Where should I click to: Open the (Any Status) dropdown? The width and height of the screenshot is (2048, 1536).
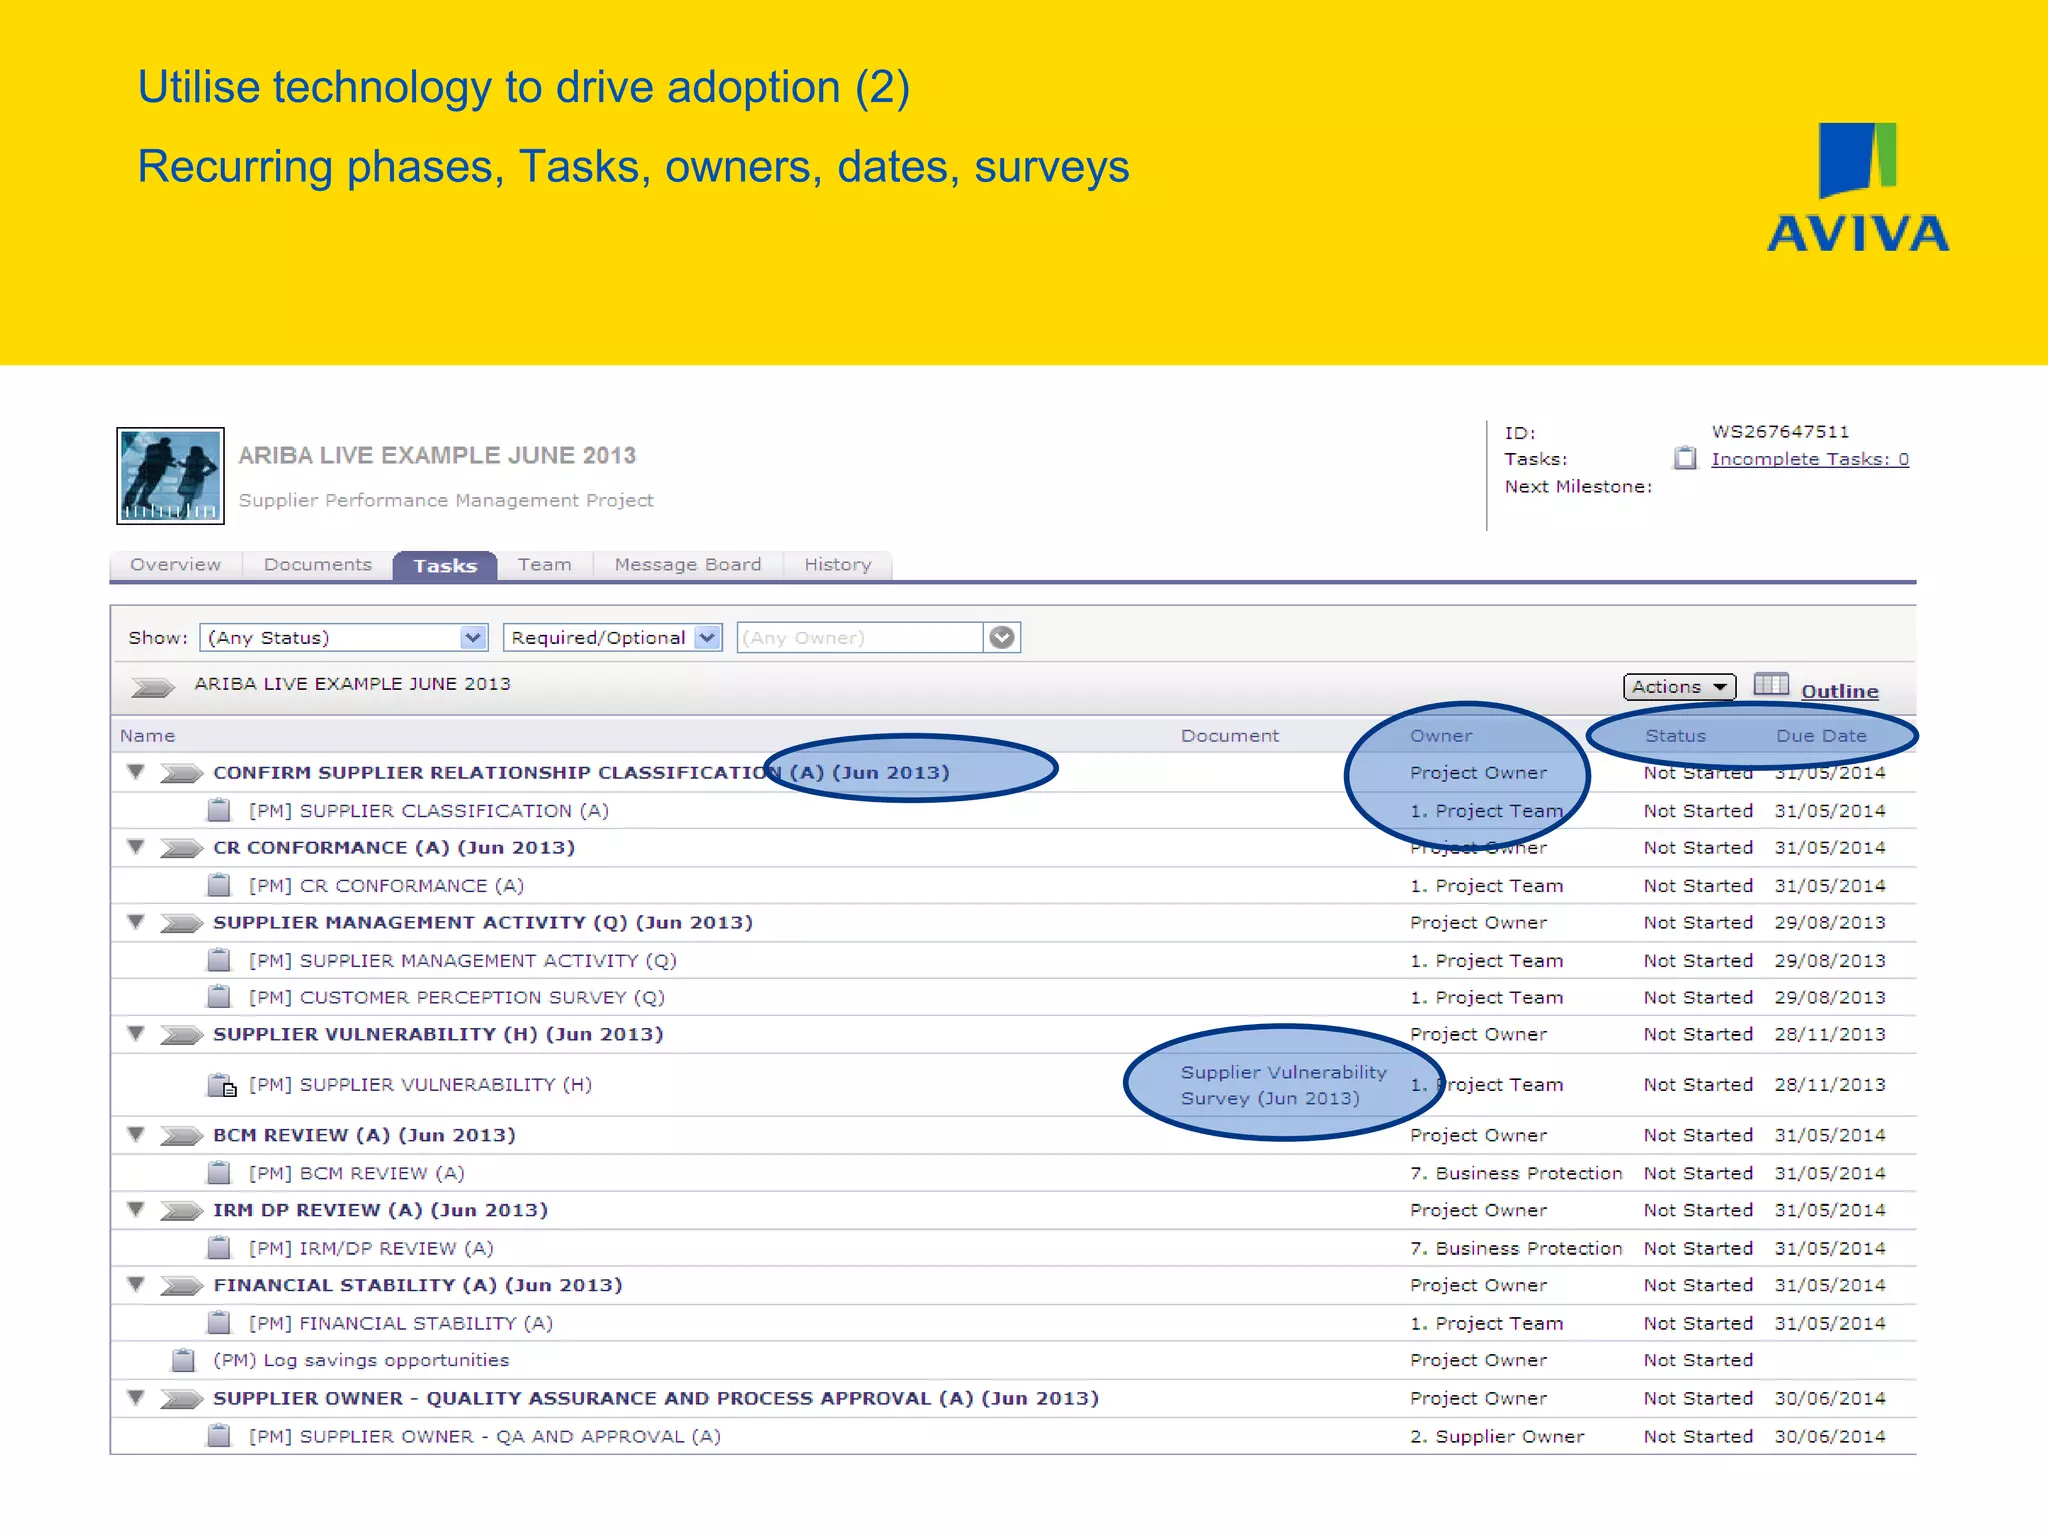[x=343, y=637]
